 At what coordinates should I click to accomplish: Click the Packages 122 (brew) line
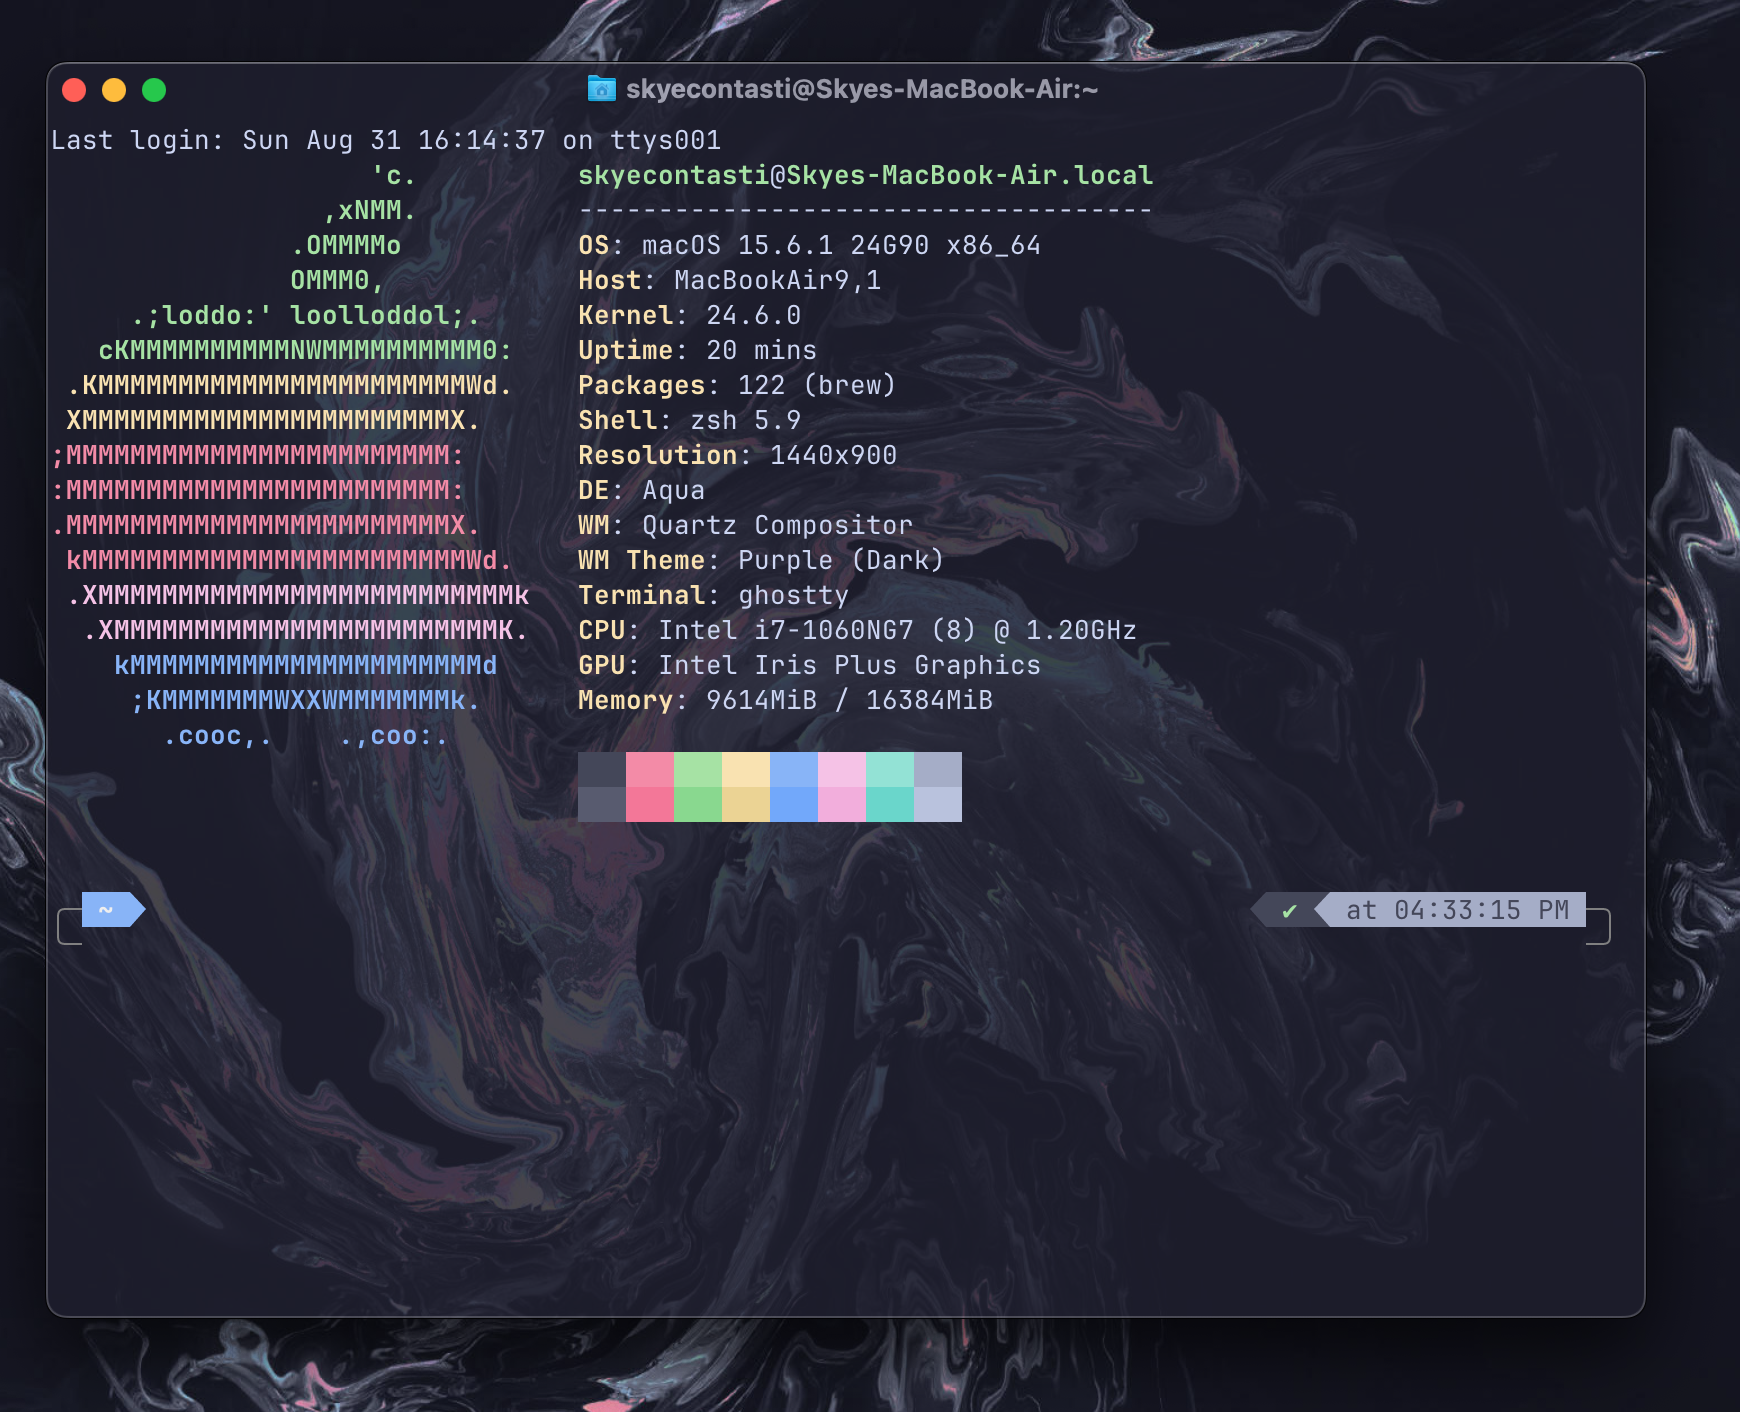click(x=737, y=385)
